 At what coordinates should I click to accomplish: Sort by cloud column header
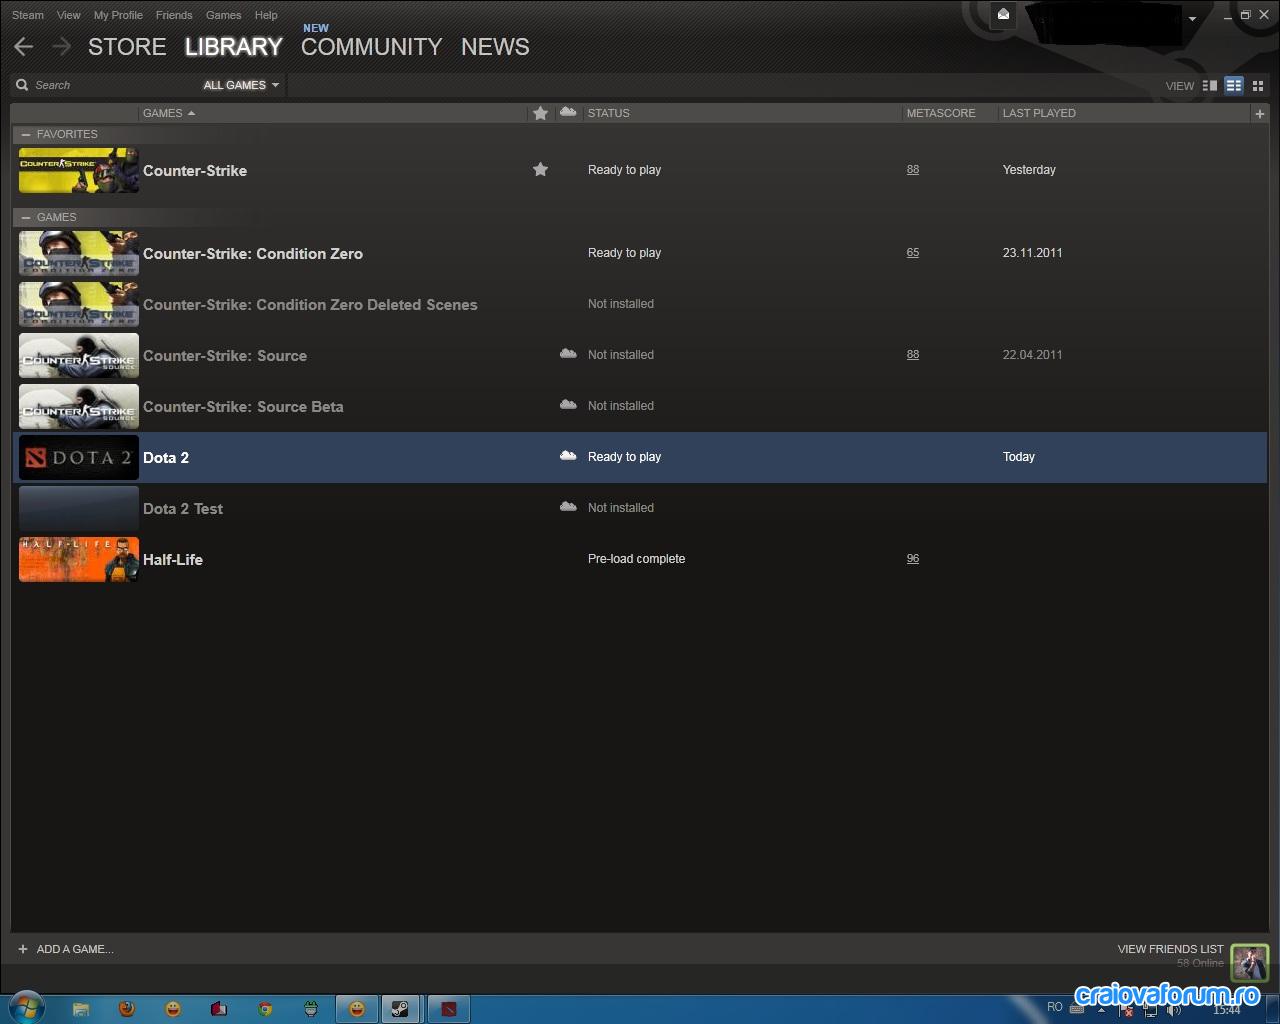[x=568, y=112]
